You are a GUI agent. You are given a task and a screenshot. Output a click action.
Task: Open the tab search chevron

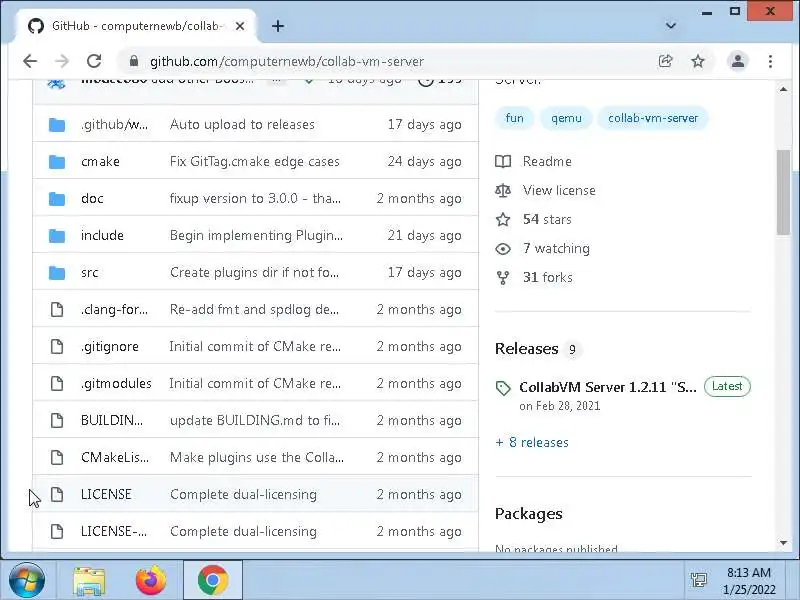671,26
